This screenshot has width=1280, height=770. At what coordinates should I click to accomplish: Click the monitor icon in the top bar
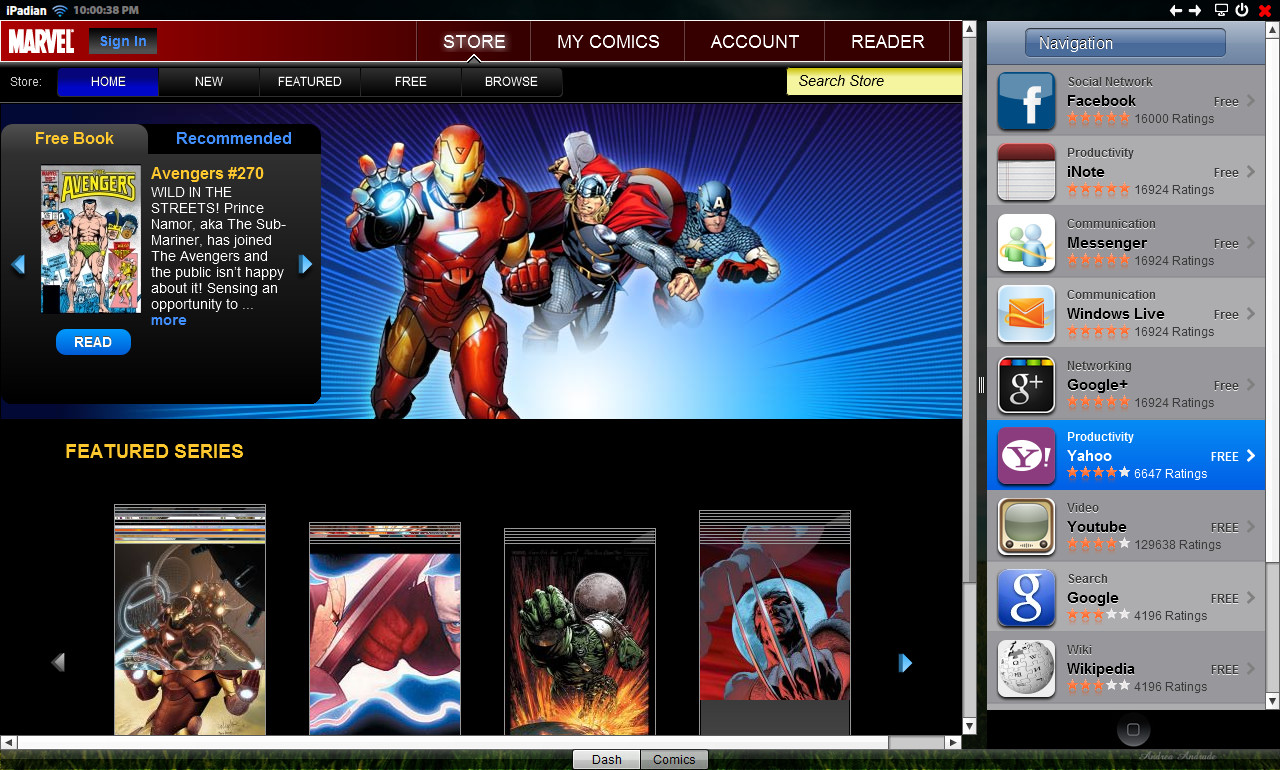(1221, 10)
